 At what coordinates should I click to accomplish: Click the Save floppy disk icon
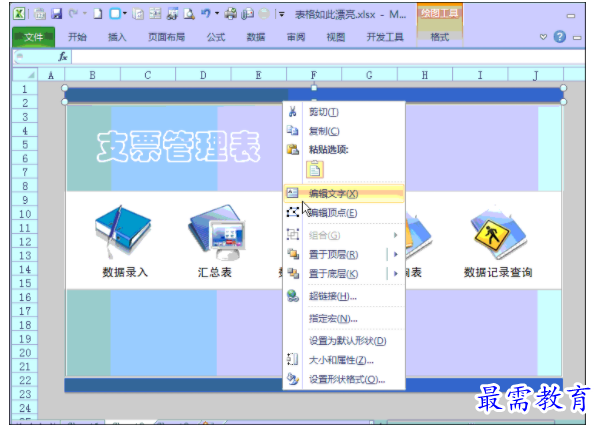pyautogui.click(x=57, y=14)
